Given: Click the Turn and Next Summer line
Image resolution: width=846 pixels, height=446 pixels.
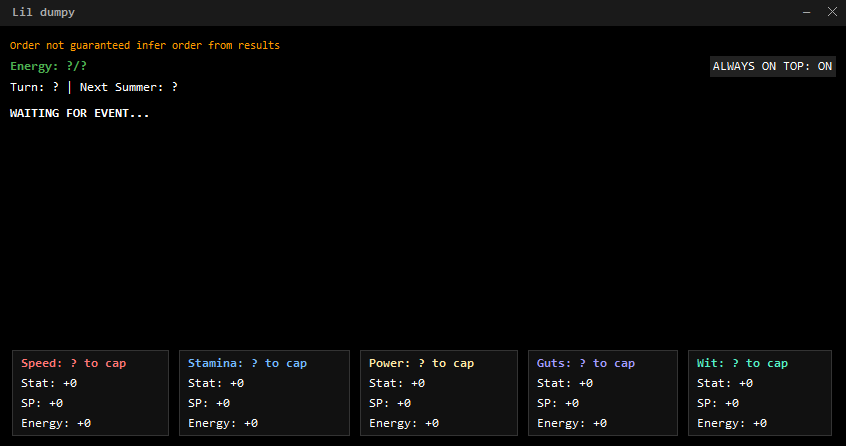Looking at the screenshot, I should tap(94, 87).
